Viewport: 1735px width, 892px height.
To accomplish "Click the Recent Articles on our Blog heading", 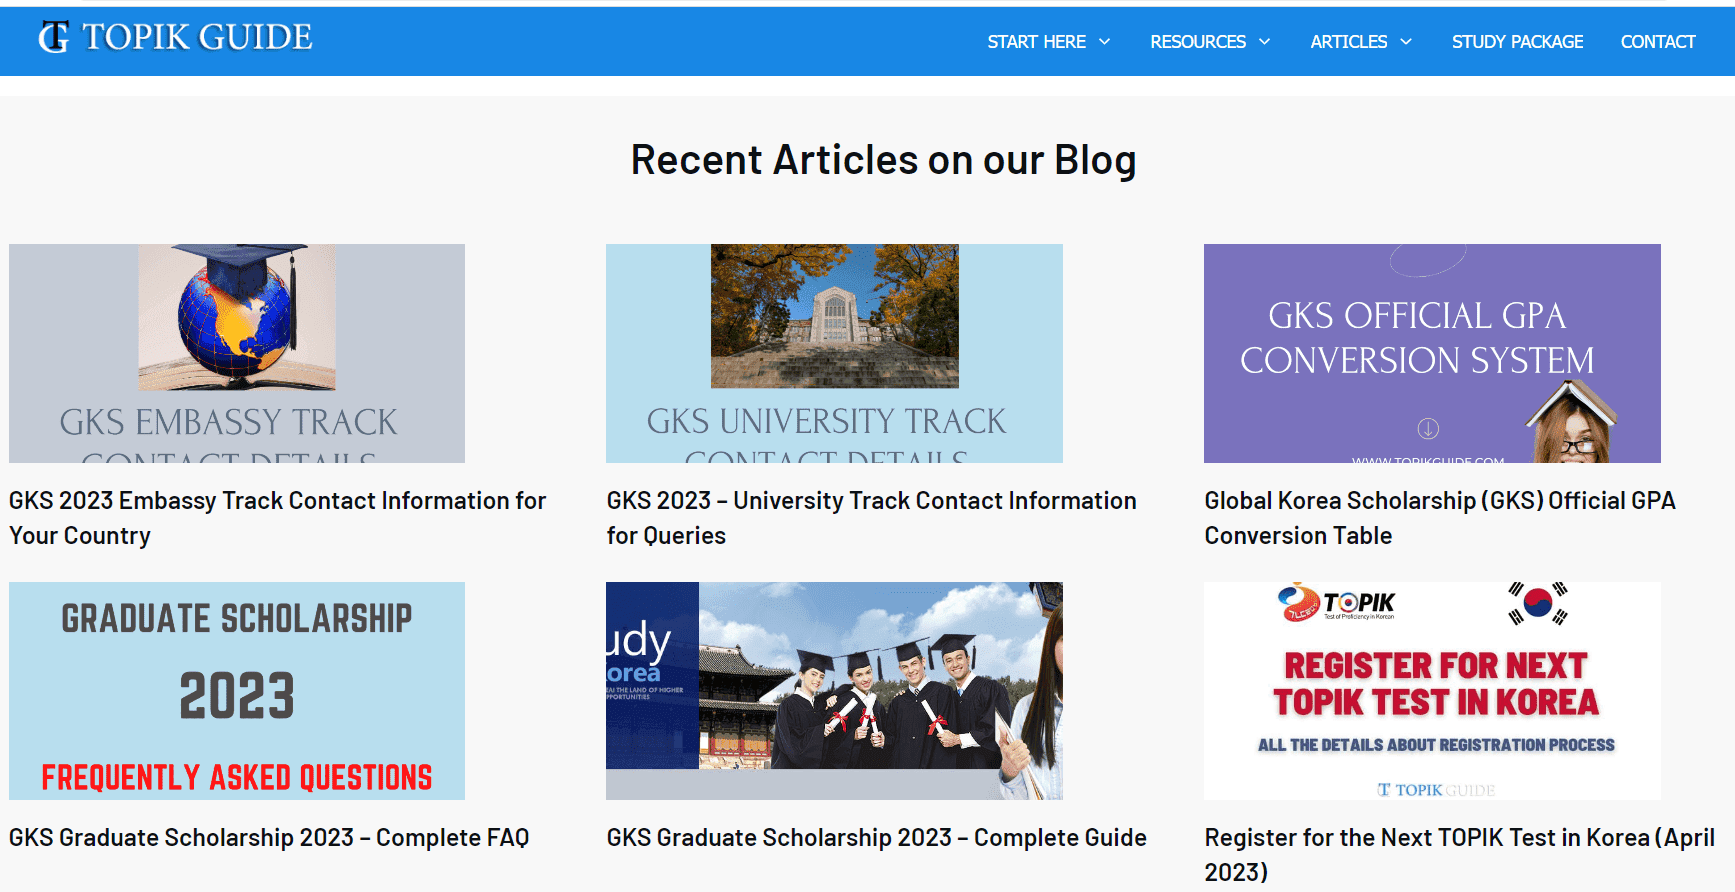I will point(883,160).
